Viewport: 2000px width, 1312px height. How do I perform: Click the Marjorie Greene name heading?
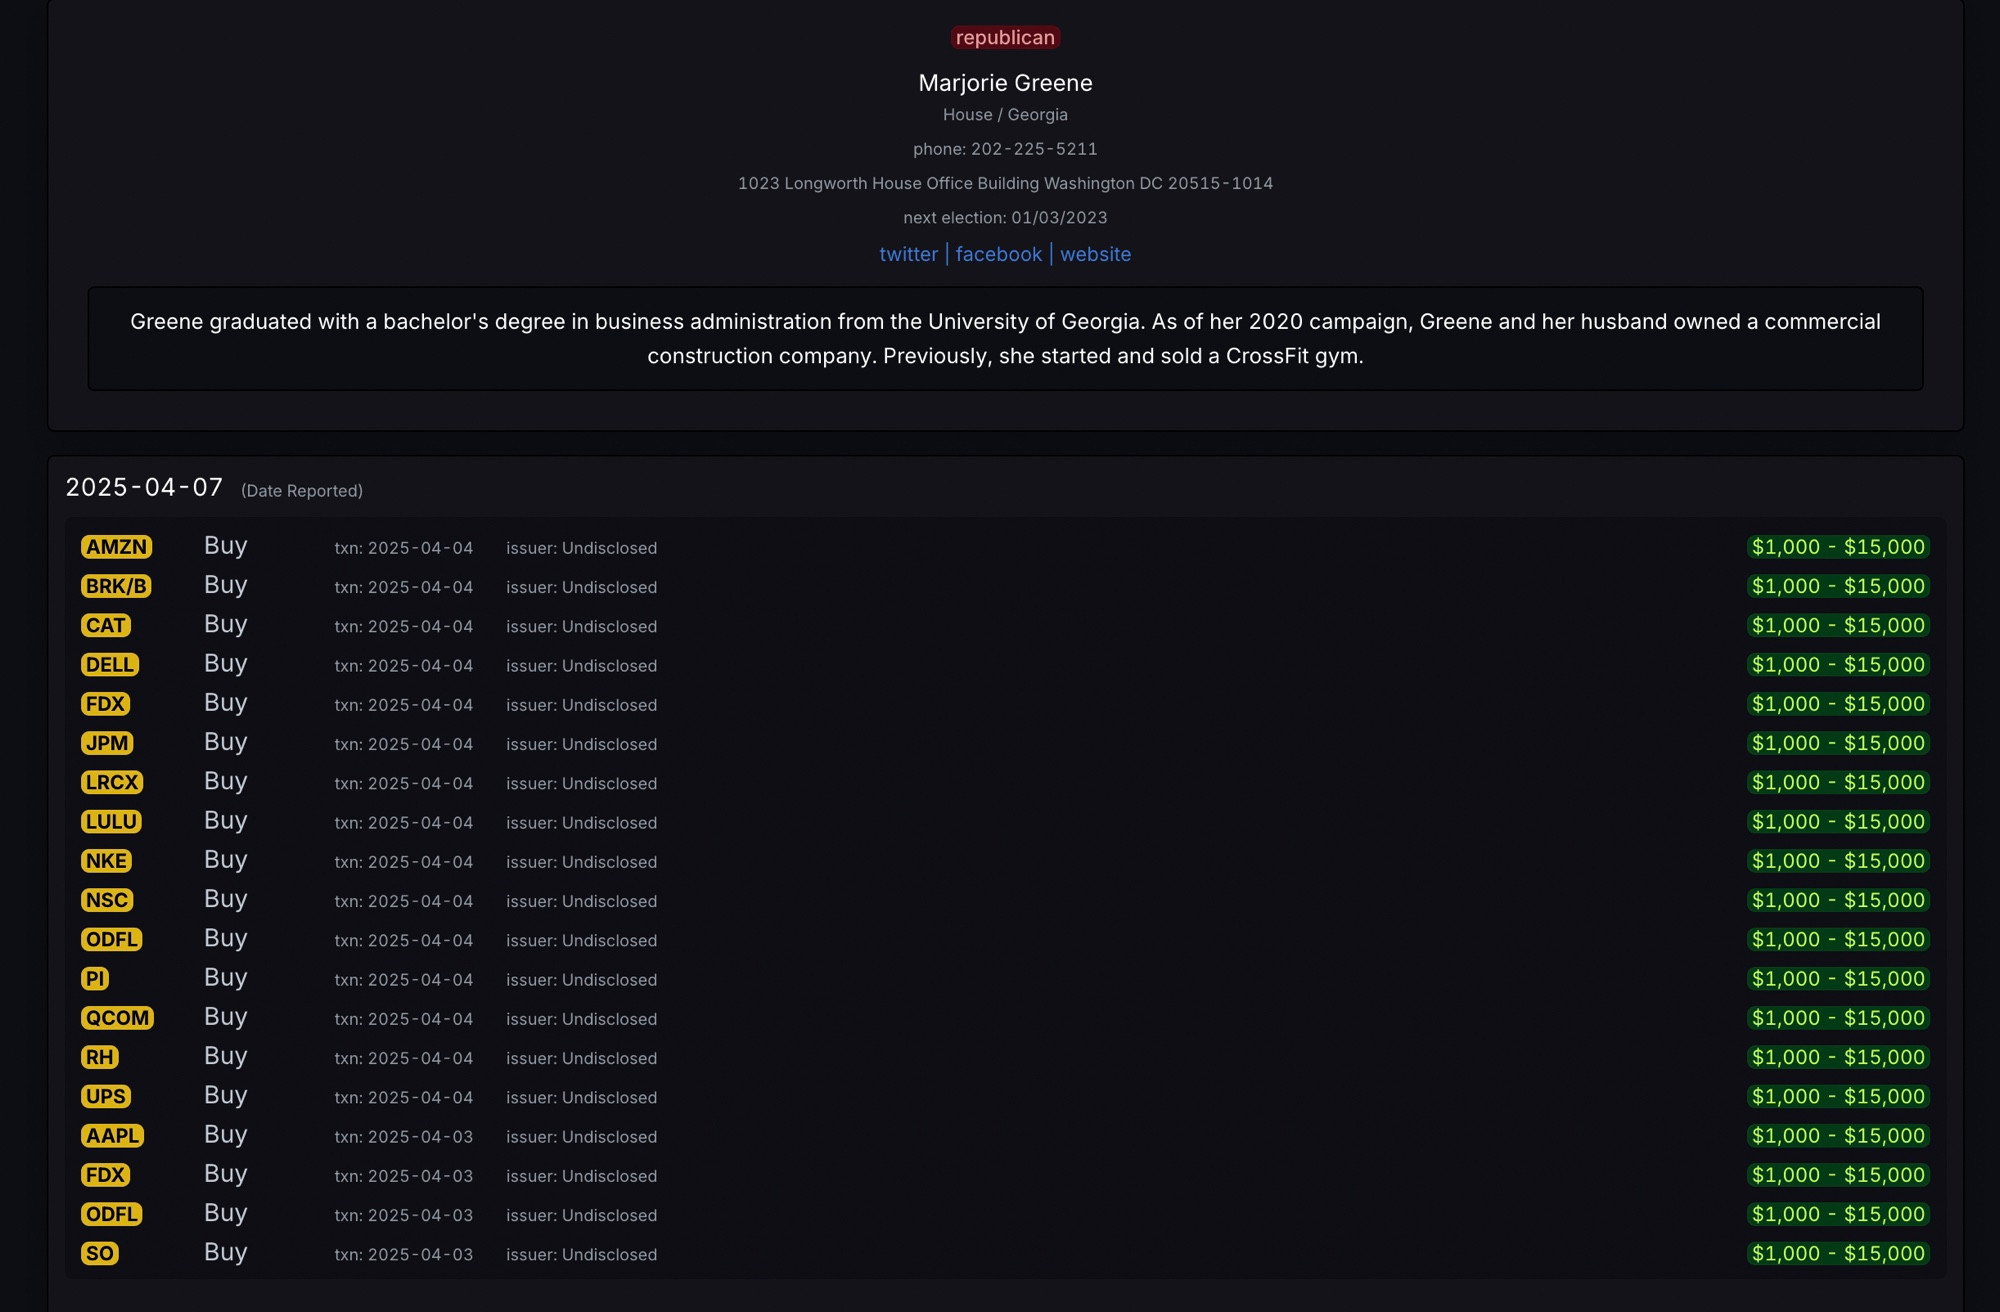pos(1005,83)
